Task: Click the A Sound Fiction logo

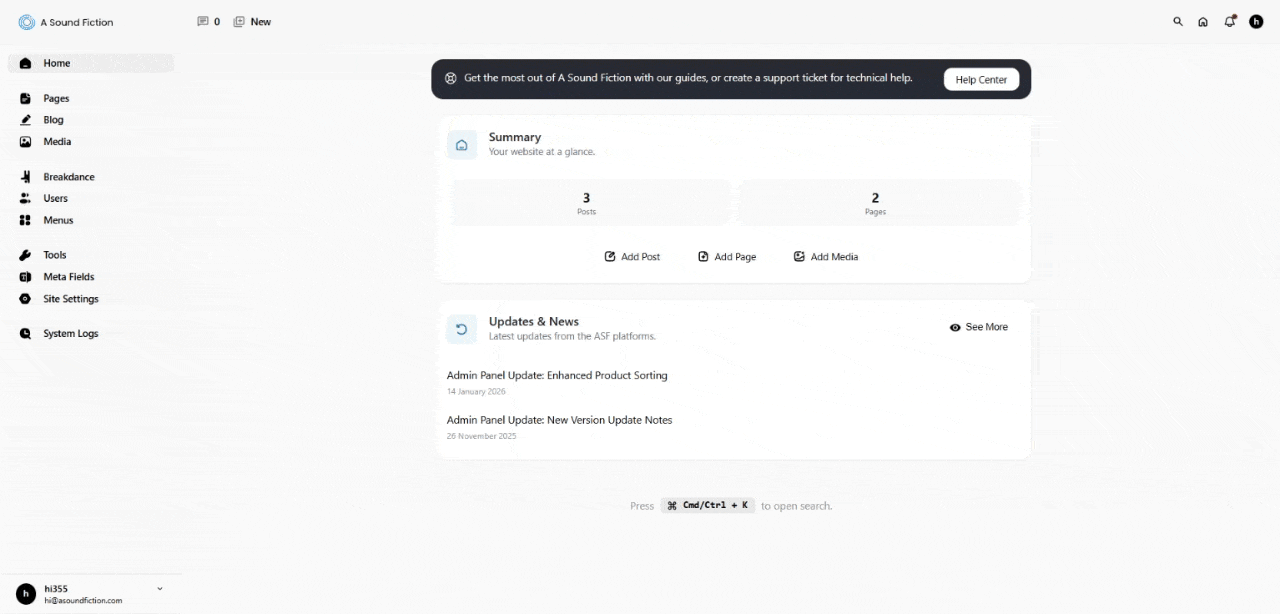Action: 27,22
